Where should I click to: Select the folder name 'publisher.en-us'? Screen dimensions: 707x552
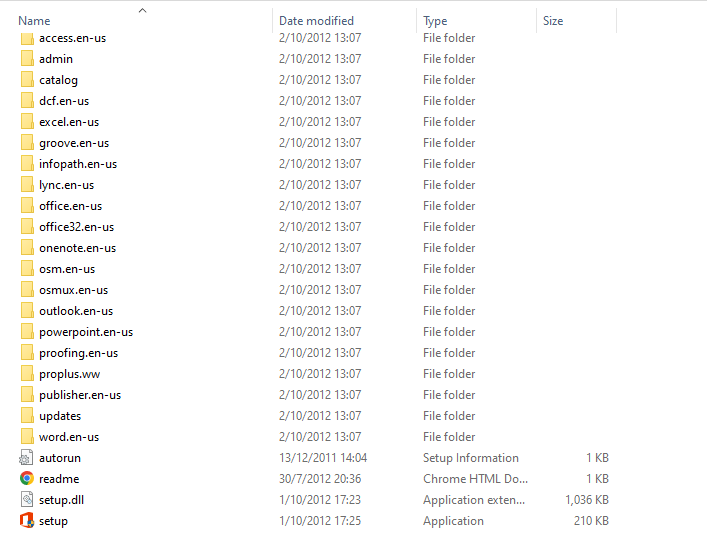tap(80, 395)
